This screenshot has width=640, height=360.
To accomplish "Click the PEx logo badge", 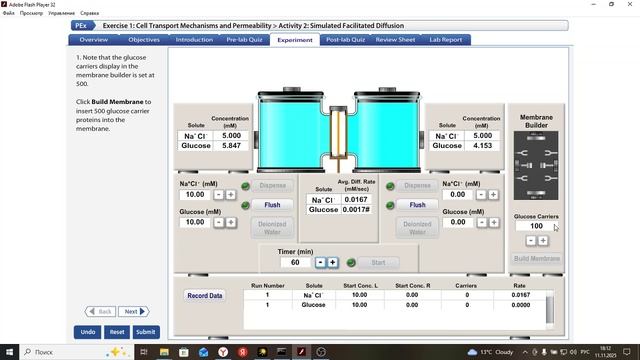I will [83, 25].
